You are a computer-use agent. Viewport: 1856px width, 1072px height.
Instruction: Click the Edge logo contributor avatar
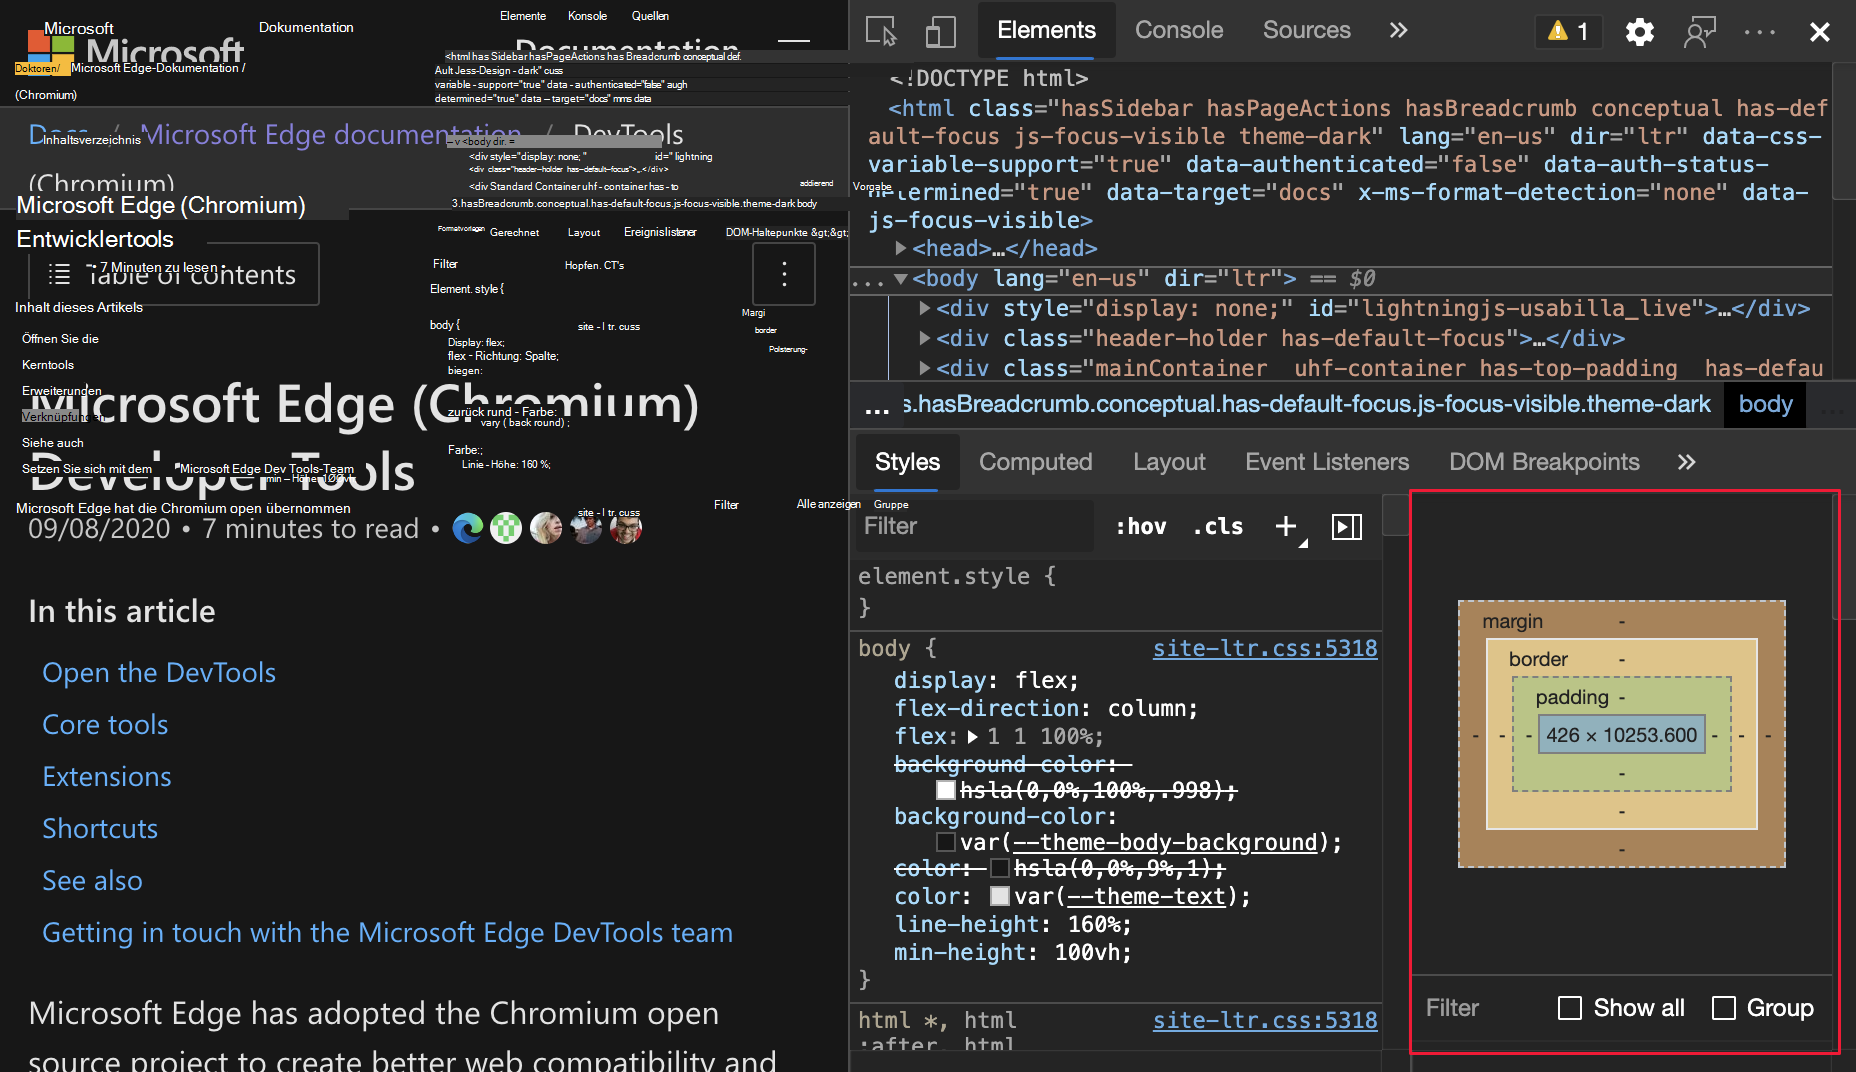(x=467, y=527)
